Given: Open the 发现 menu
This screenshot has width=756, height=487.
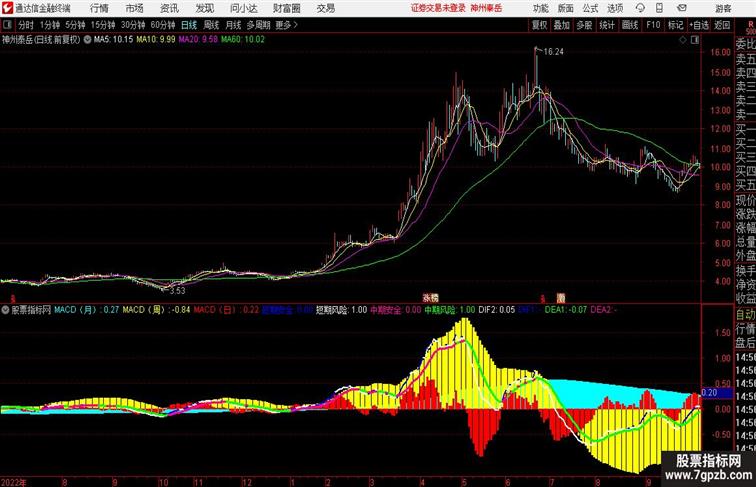Looking at the screenshot, I should 204,8.
